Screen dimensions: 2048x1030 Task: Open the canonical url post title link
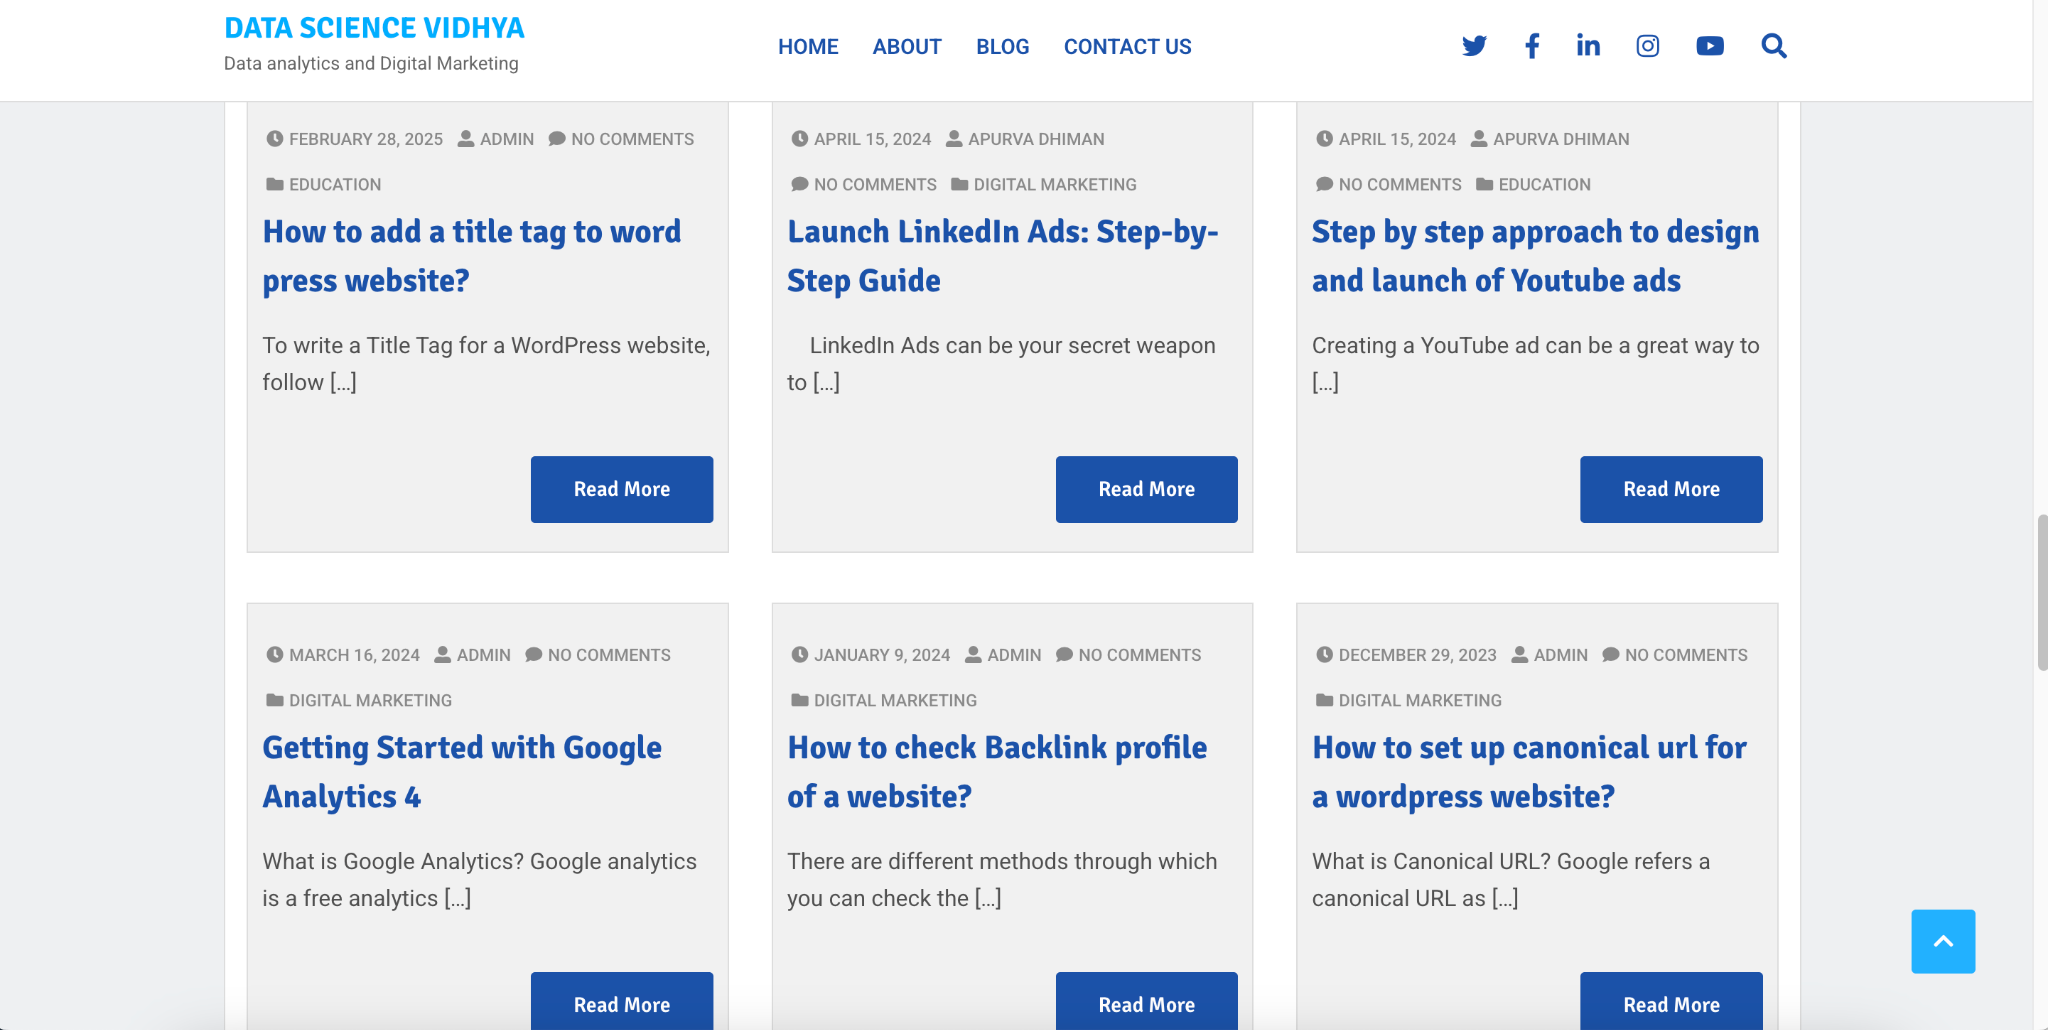[x=1528, y=771]
